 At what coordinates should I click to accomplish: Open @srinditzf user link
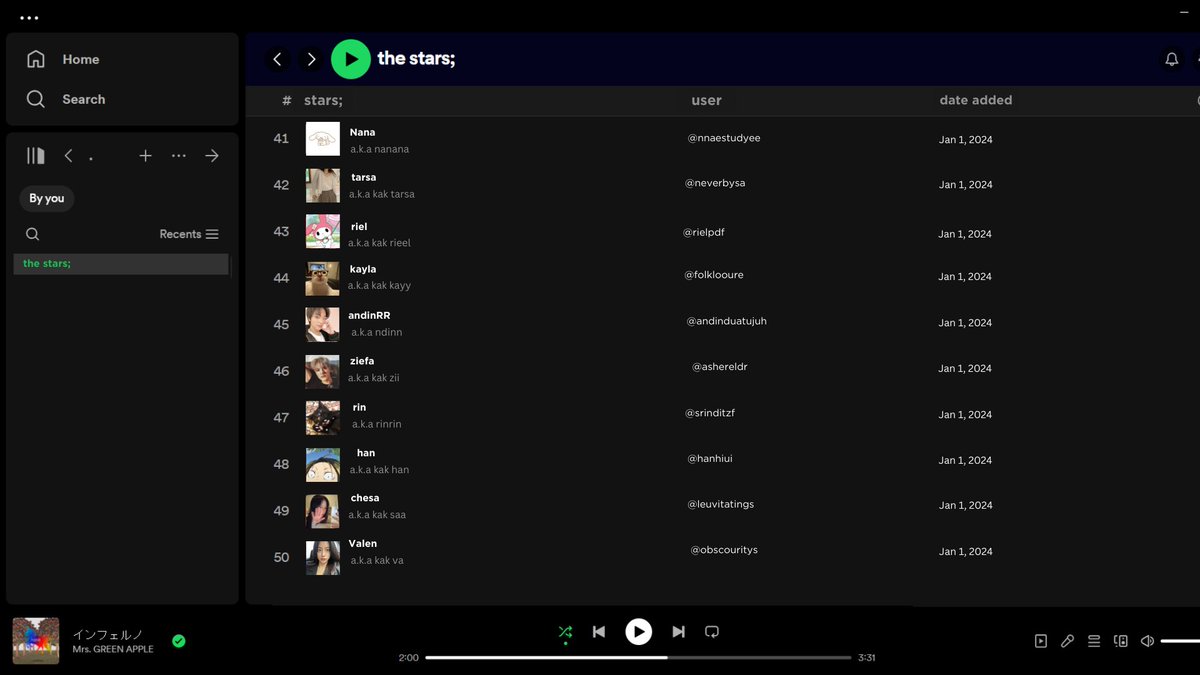710,413
